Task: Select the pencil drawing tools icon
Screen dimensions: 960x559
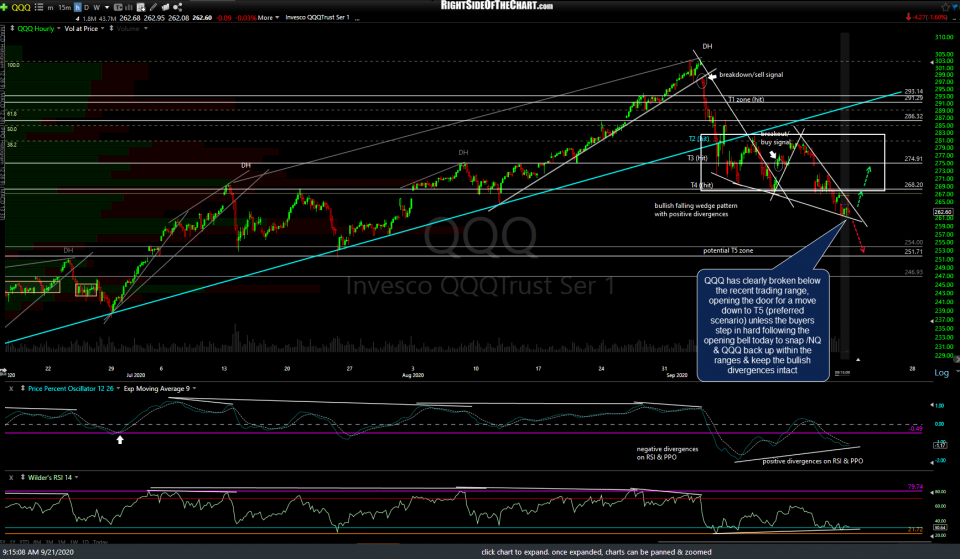Action: 153,7
